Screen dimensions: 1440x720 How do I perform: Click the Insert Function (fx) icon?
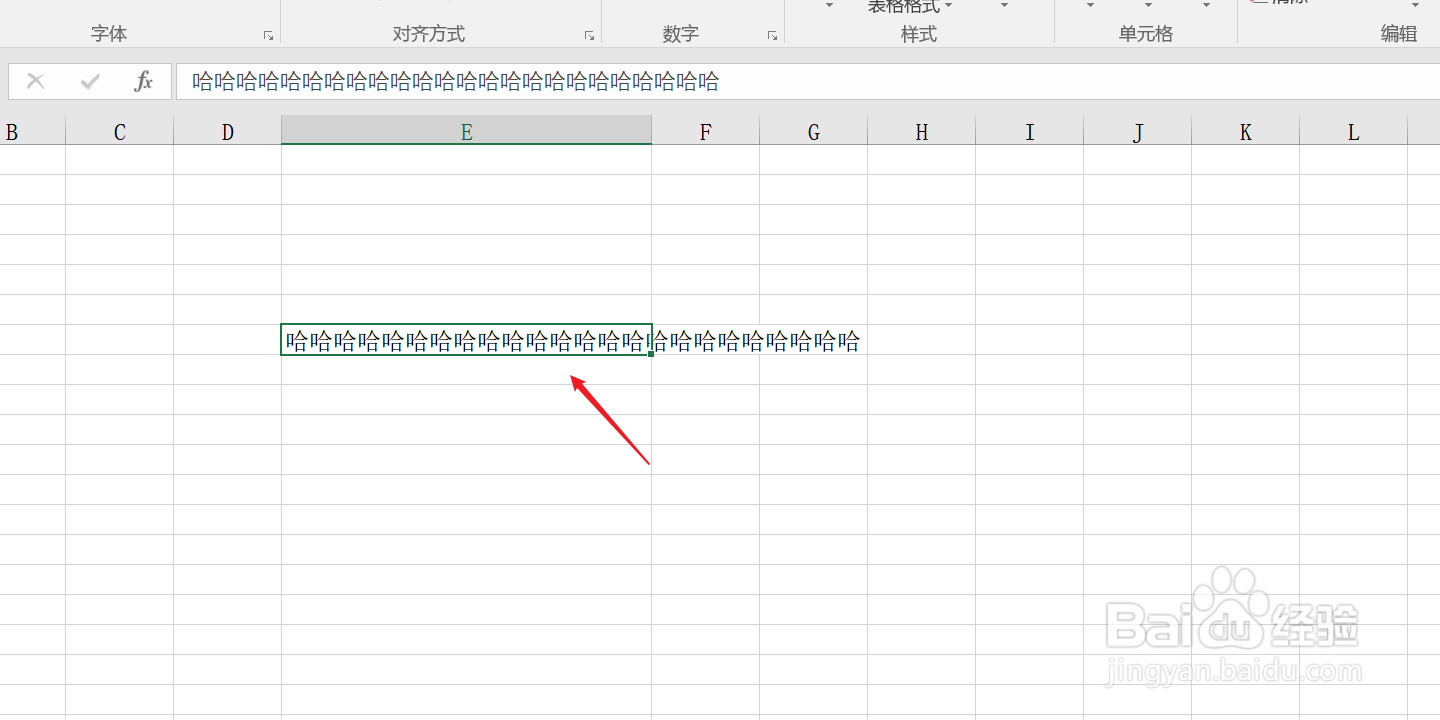point(143,81)
